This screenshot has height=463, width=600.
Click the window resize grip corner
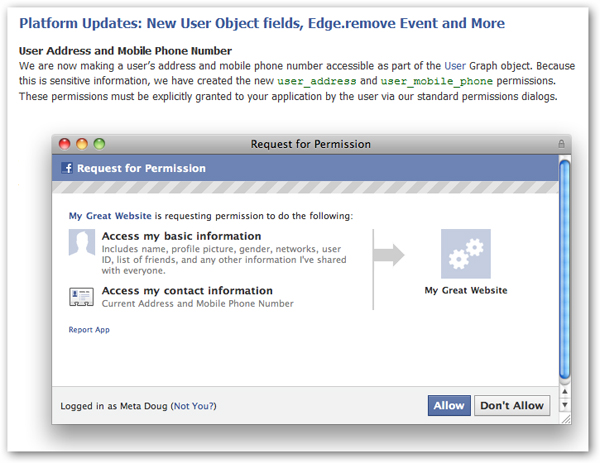[x=566, y=419]
